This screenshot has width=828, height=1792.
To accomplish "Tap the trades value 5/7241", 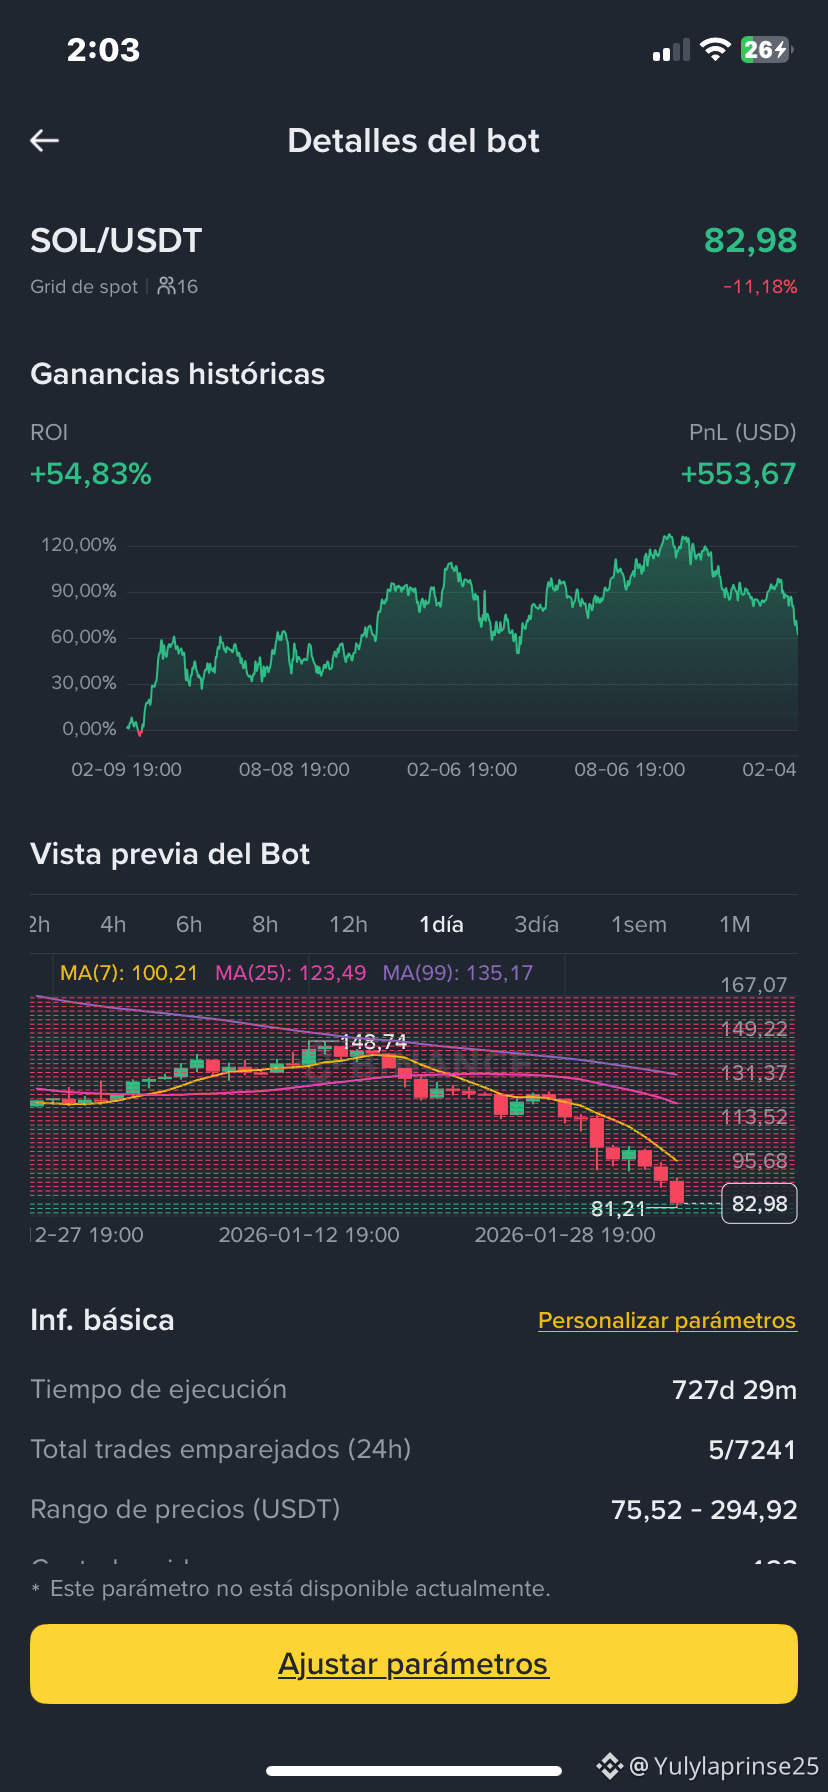I will click(752, 1450).
